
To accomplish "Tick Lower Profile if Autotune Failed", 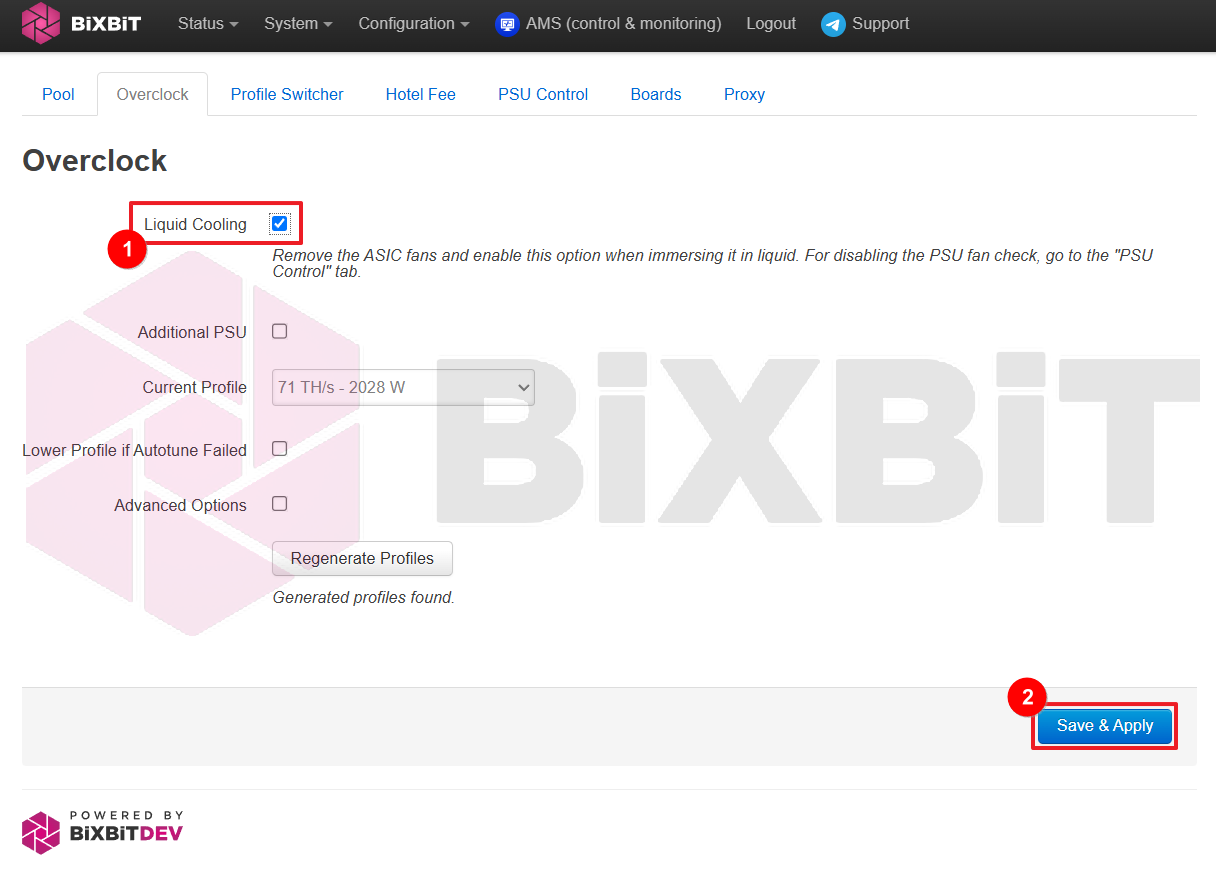I will pyautogui.click(x=280, y=449).
